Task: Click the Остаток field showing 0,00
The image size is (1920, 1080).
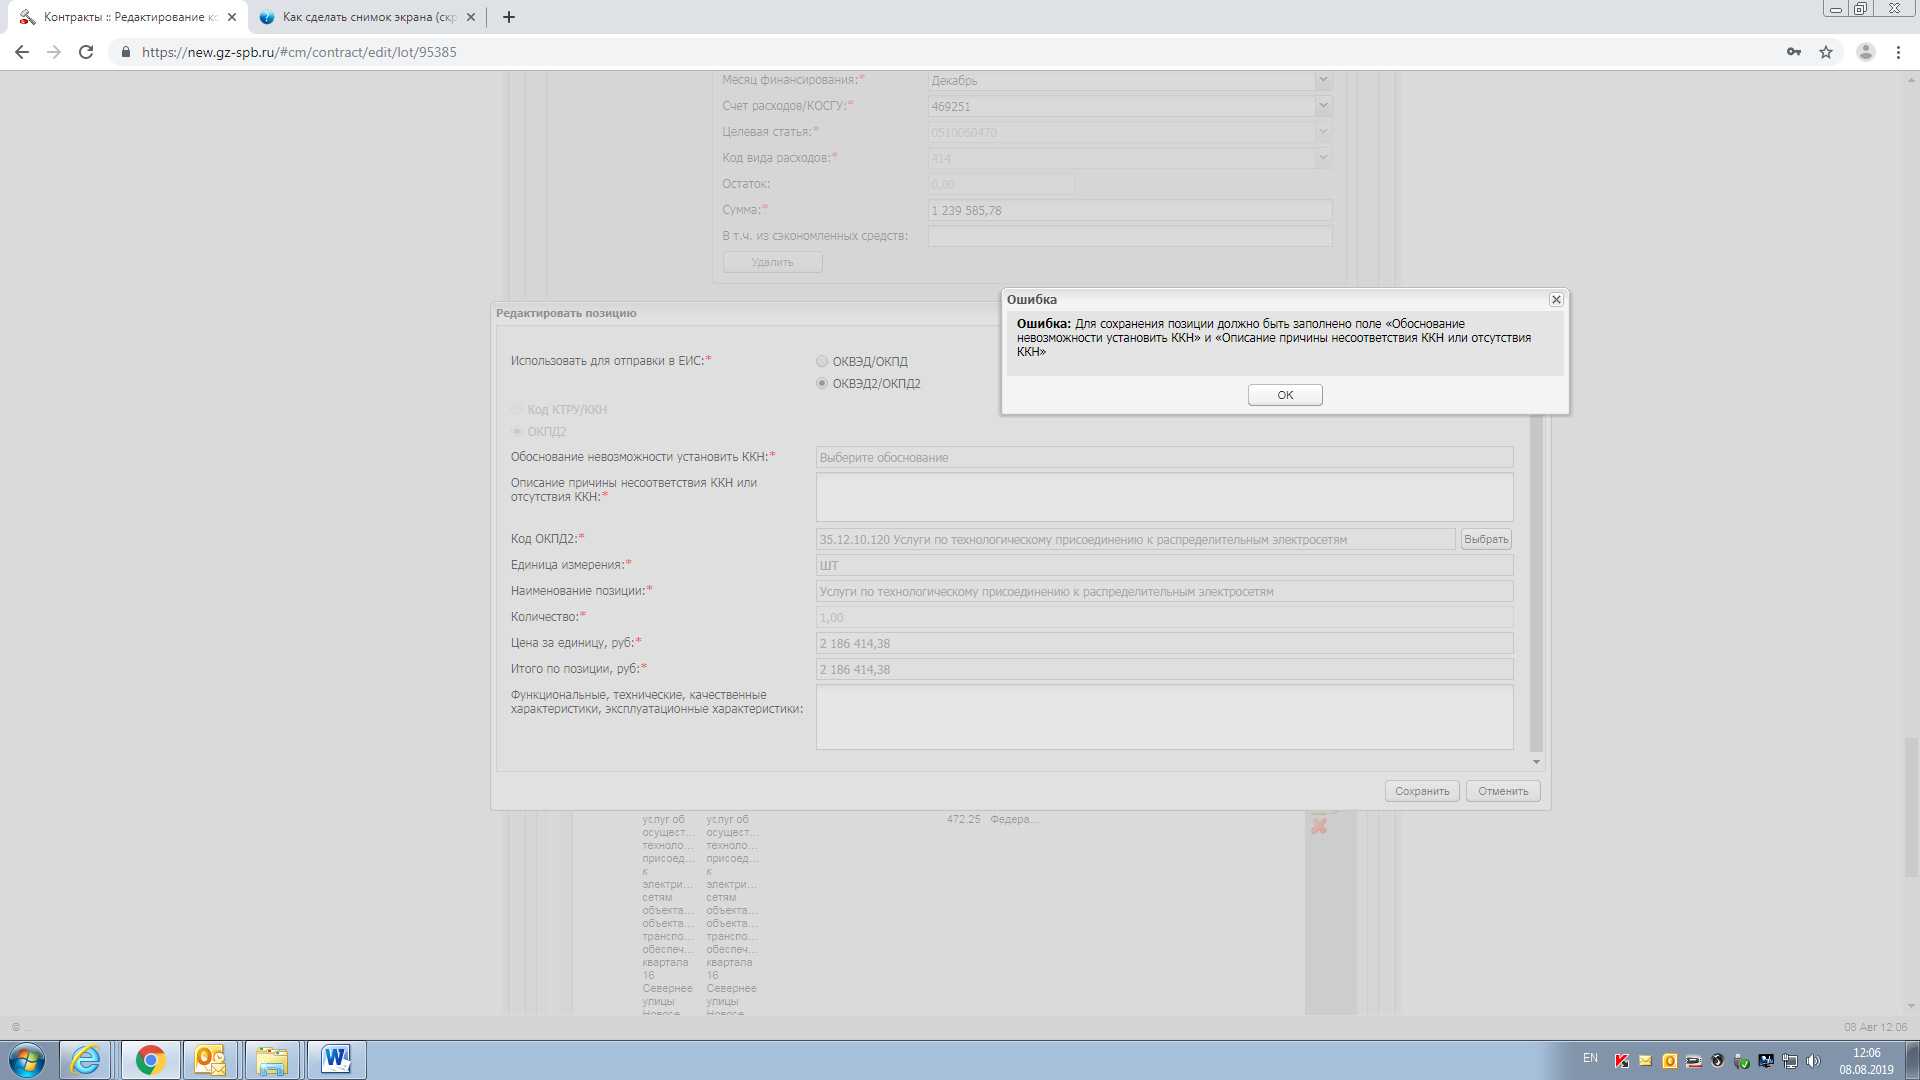Action: tap(1001, 185)
